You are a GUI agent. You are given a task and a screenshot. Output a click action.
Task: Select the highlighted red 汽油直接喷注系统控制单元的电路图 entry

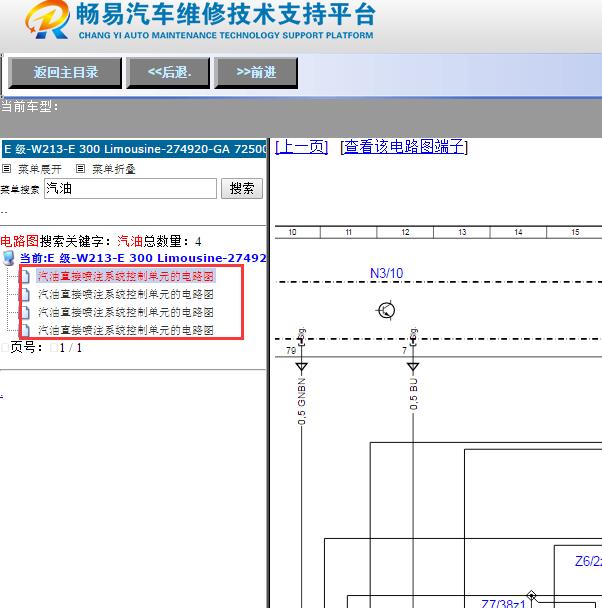point(126,276)
